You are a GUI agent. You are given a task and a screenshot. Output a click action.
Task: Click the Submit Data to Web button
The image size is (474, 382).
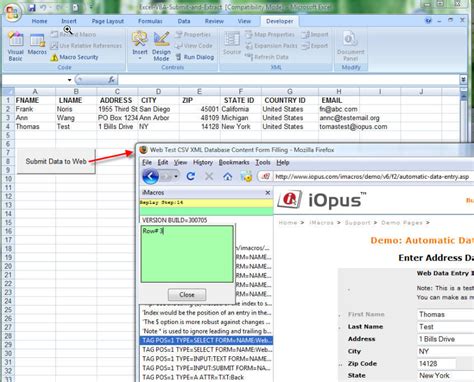point(56,161)
